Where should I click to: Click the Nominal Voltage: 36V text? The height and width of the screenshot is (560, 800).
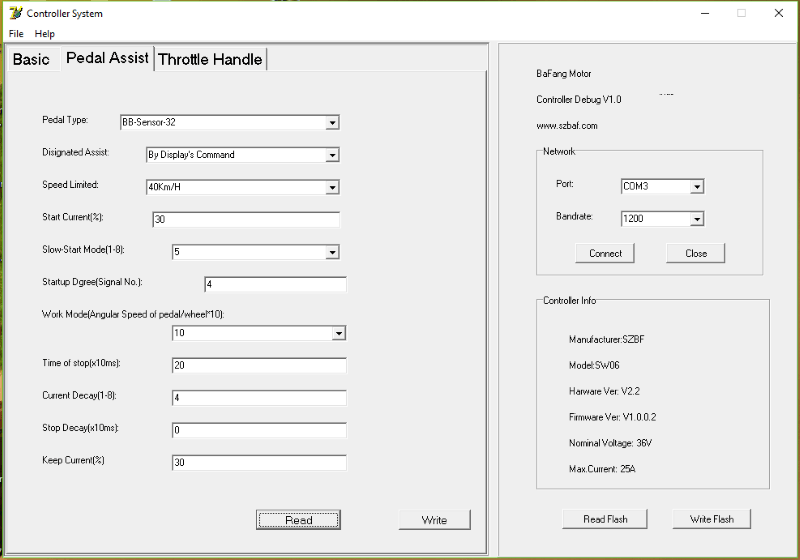click(x=611, y=443)
